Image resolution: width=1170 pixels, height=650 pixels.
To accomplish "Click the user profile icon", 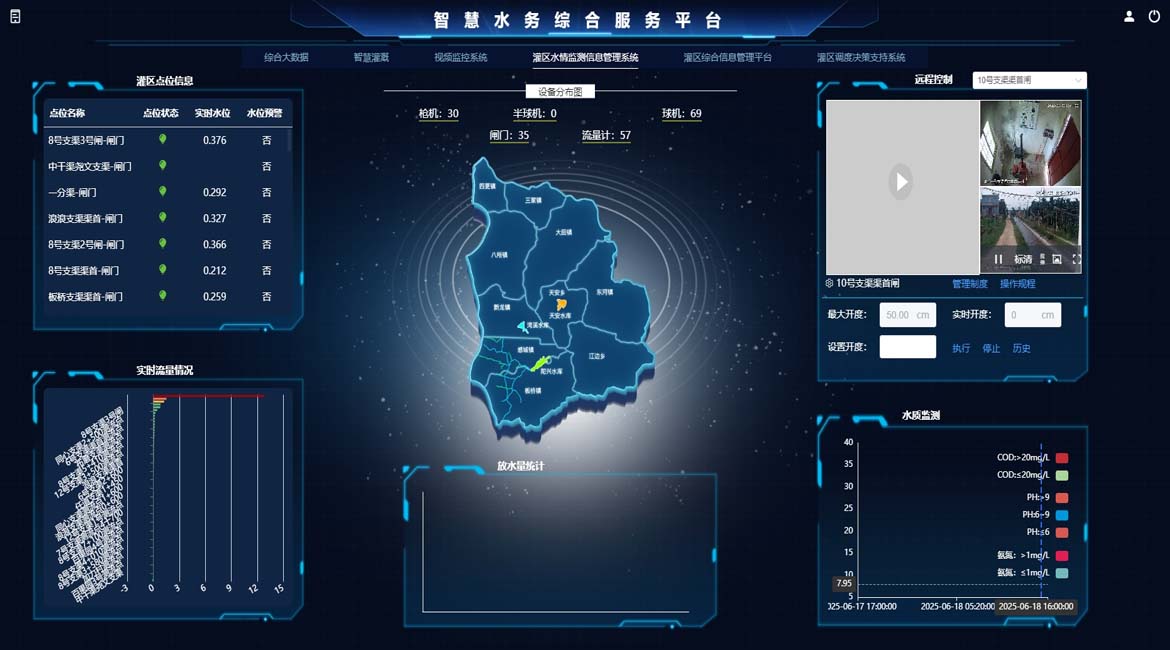I will coord(1129,16).
